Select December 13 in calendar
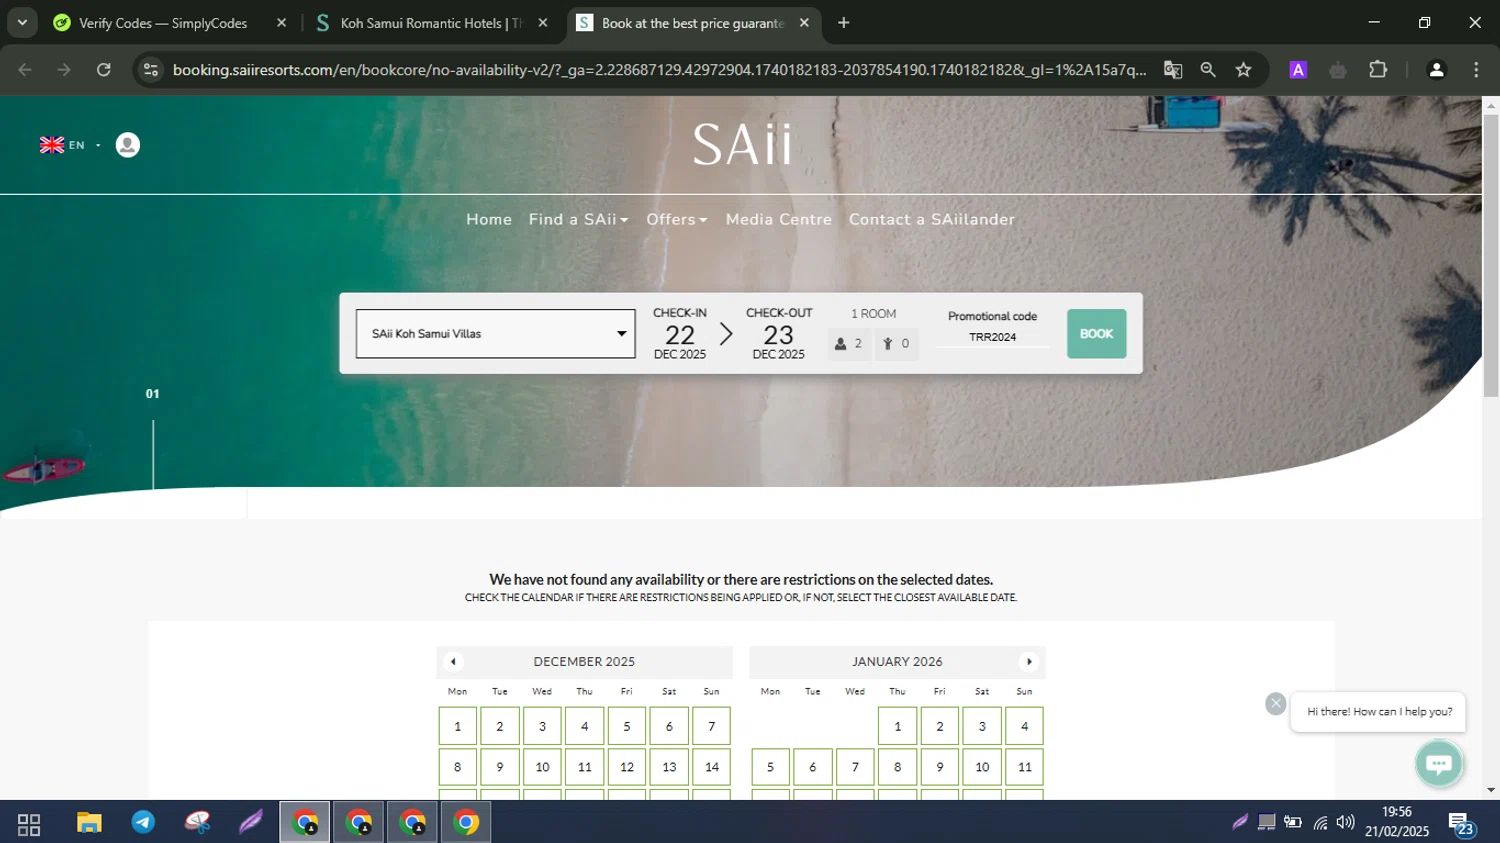Screen dimensions: 1500x843 click(x=669, y=767)
